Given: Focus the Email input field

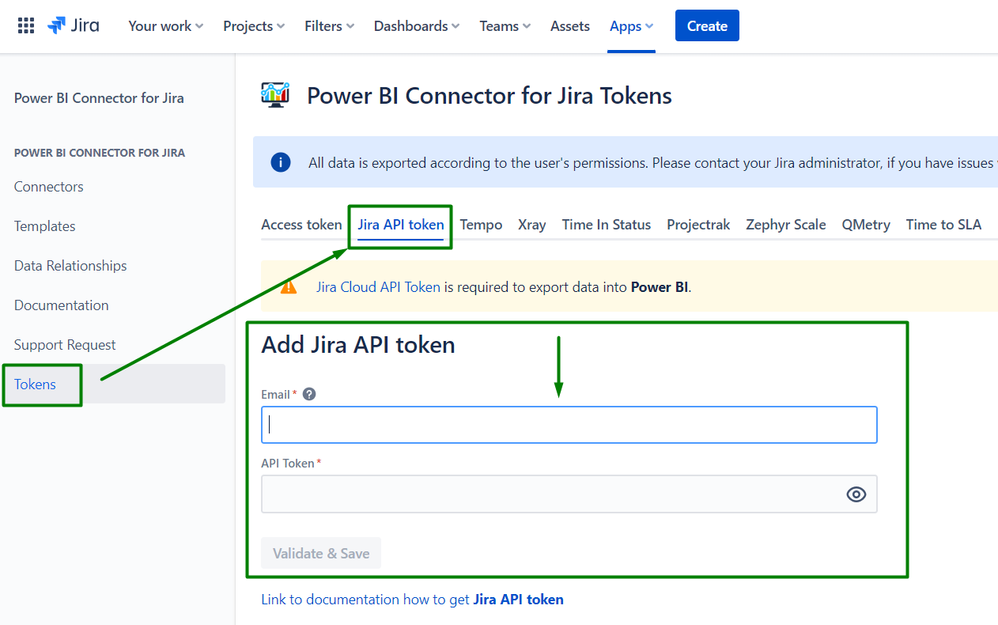Looking at the screenshot, I should [569, 425].
